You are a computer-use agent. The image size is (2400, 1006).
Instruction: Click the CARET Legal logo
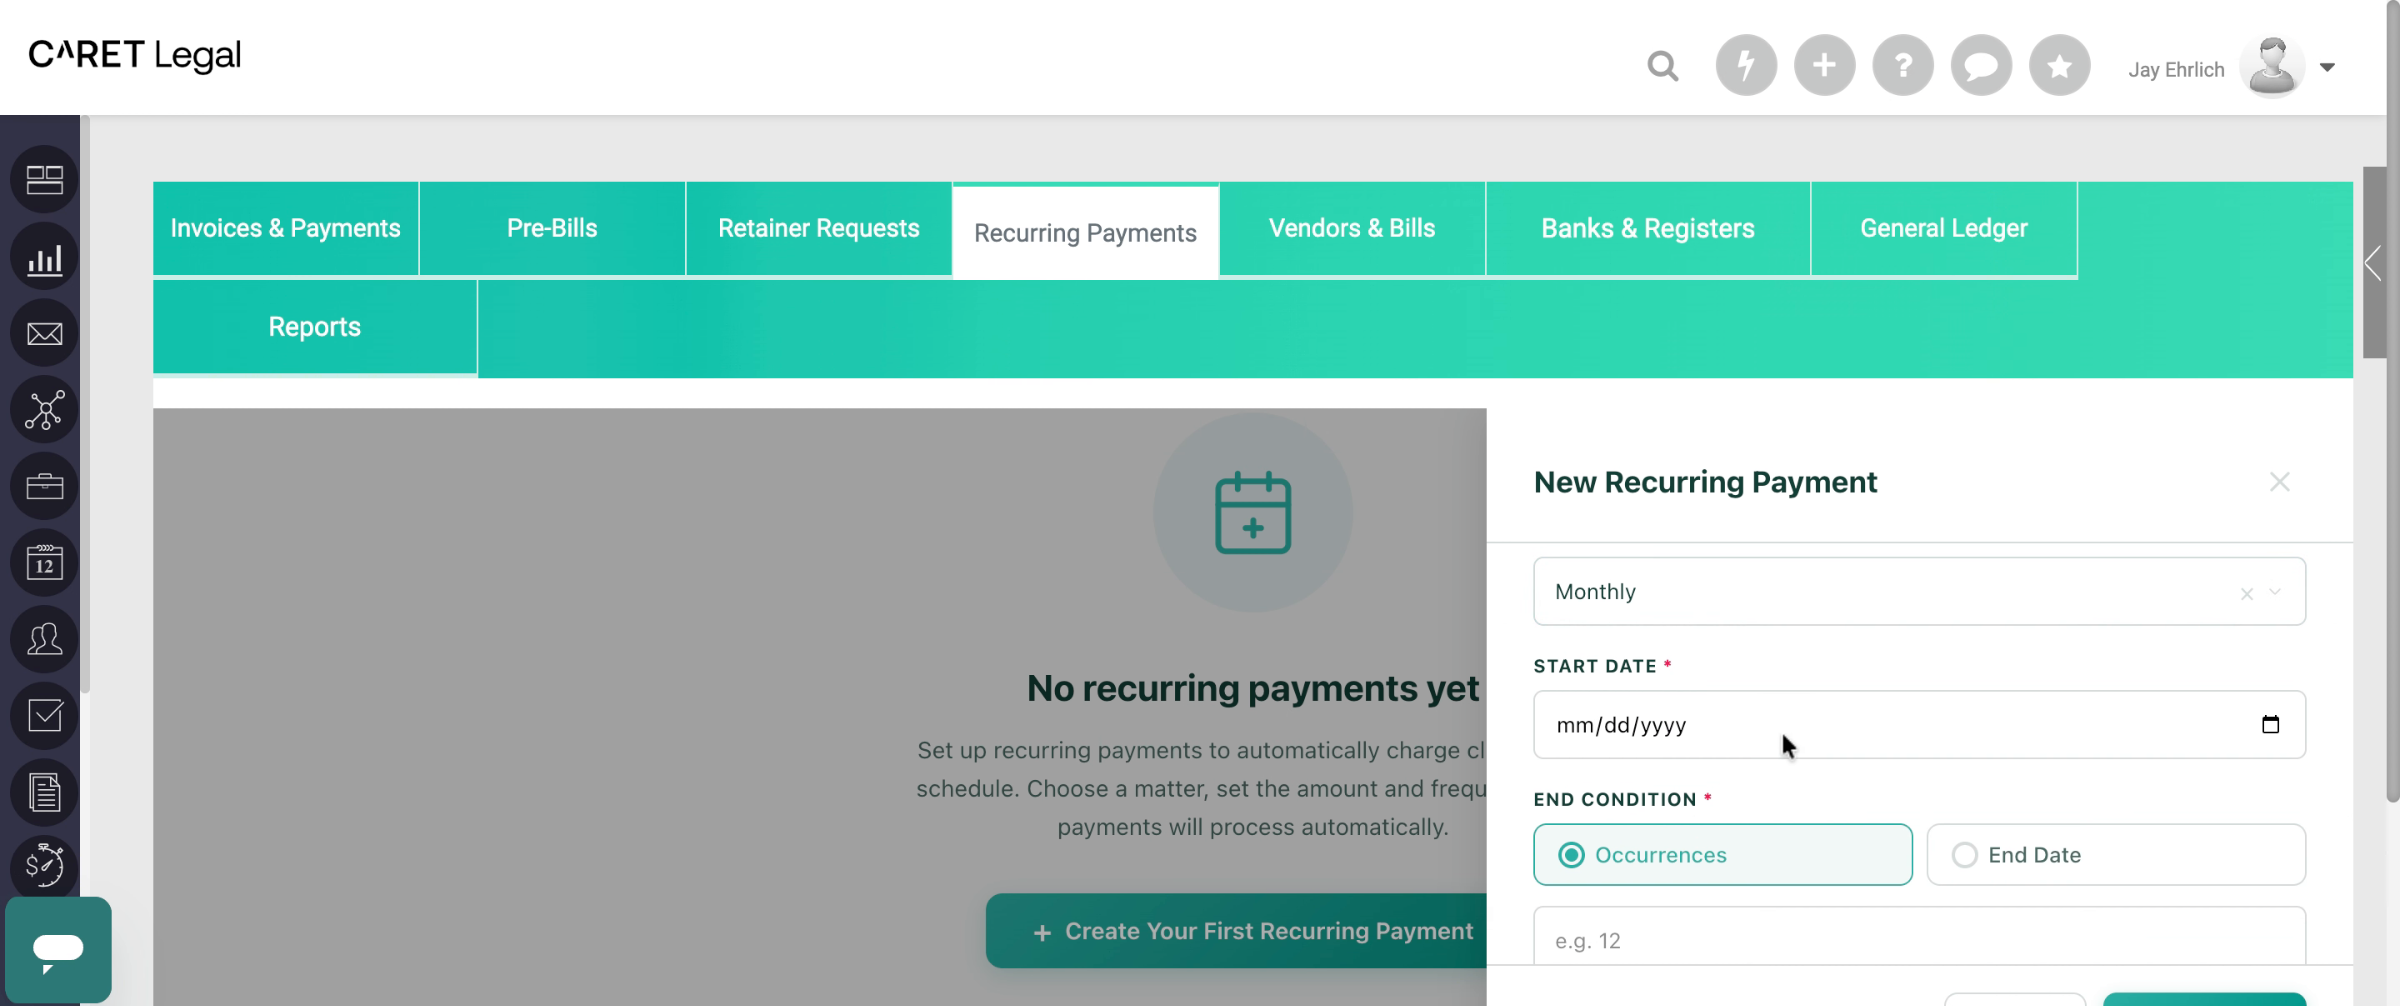coord(135,55)
